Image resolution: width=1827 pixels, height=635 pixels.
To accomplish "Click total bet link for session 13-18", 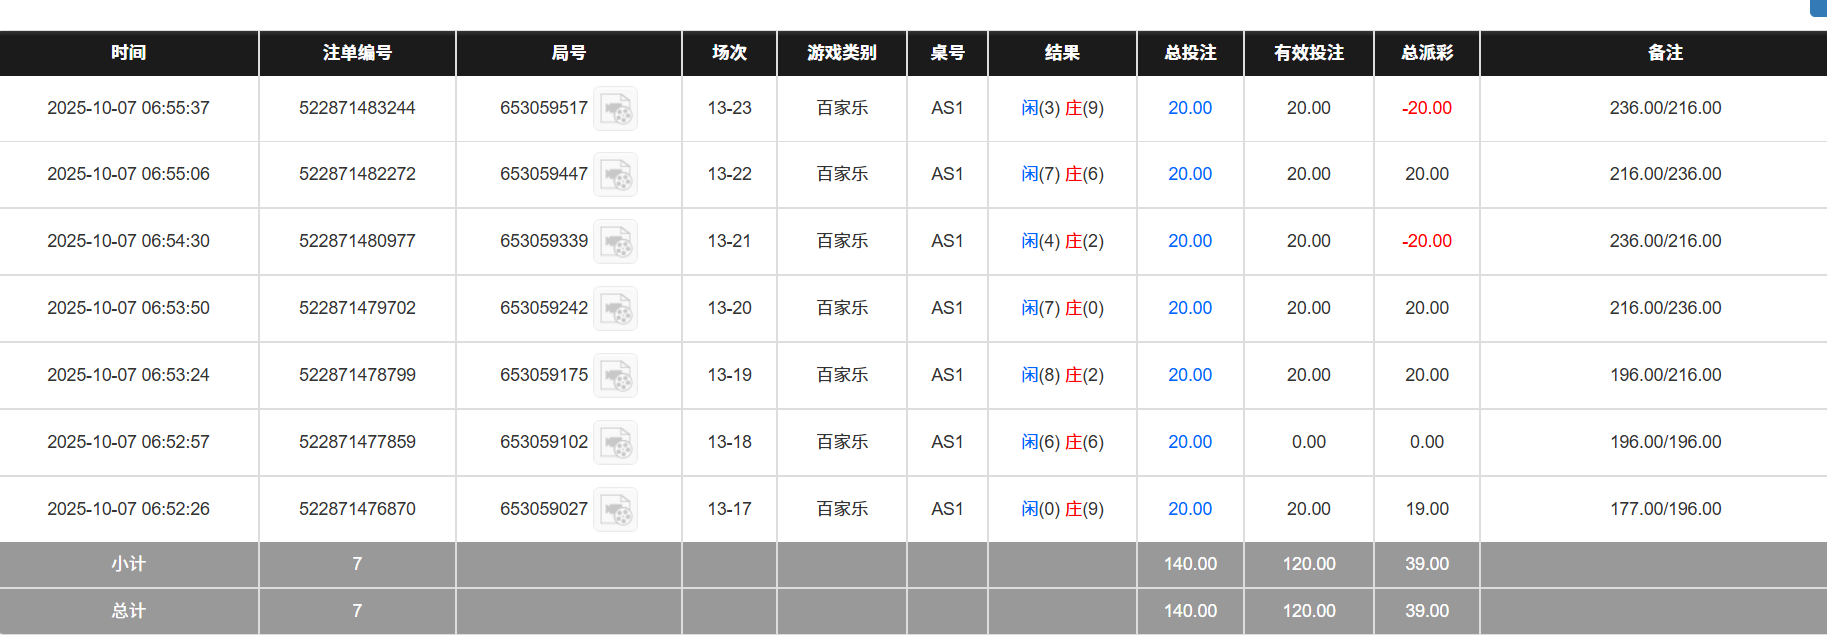I will (1190, 442).
